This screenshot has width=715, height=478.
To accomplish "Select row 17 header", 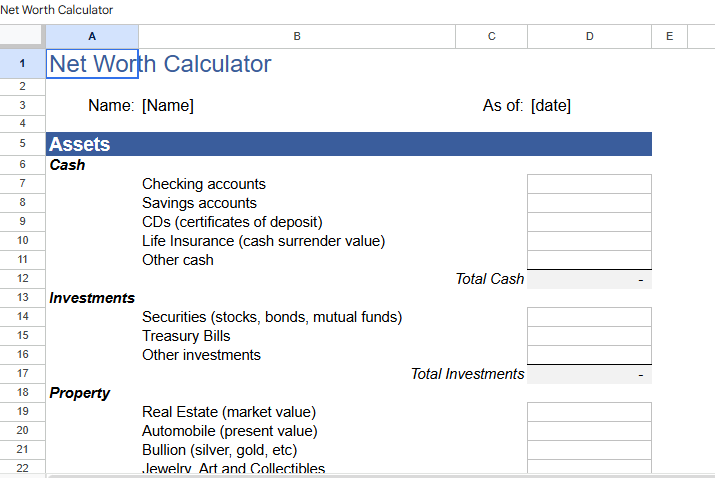I will [22, 374].
